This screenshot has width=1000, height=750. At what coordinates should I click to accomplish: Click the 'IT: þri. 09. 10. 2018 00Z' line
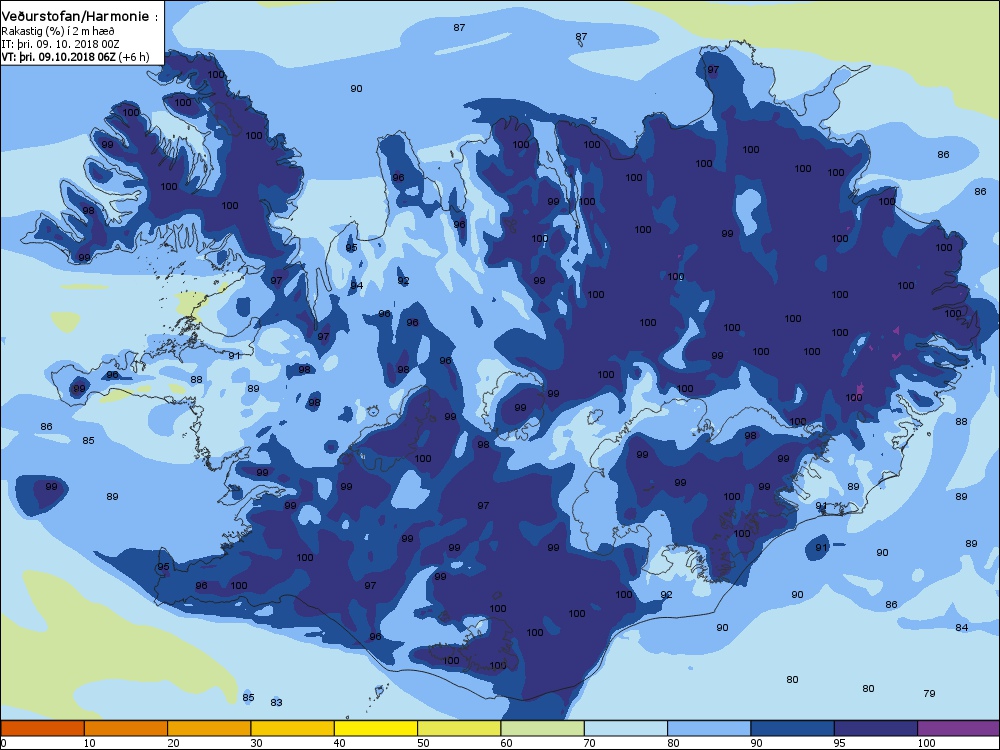pos(61,44)
